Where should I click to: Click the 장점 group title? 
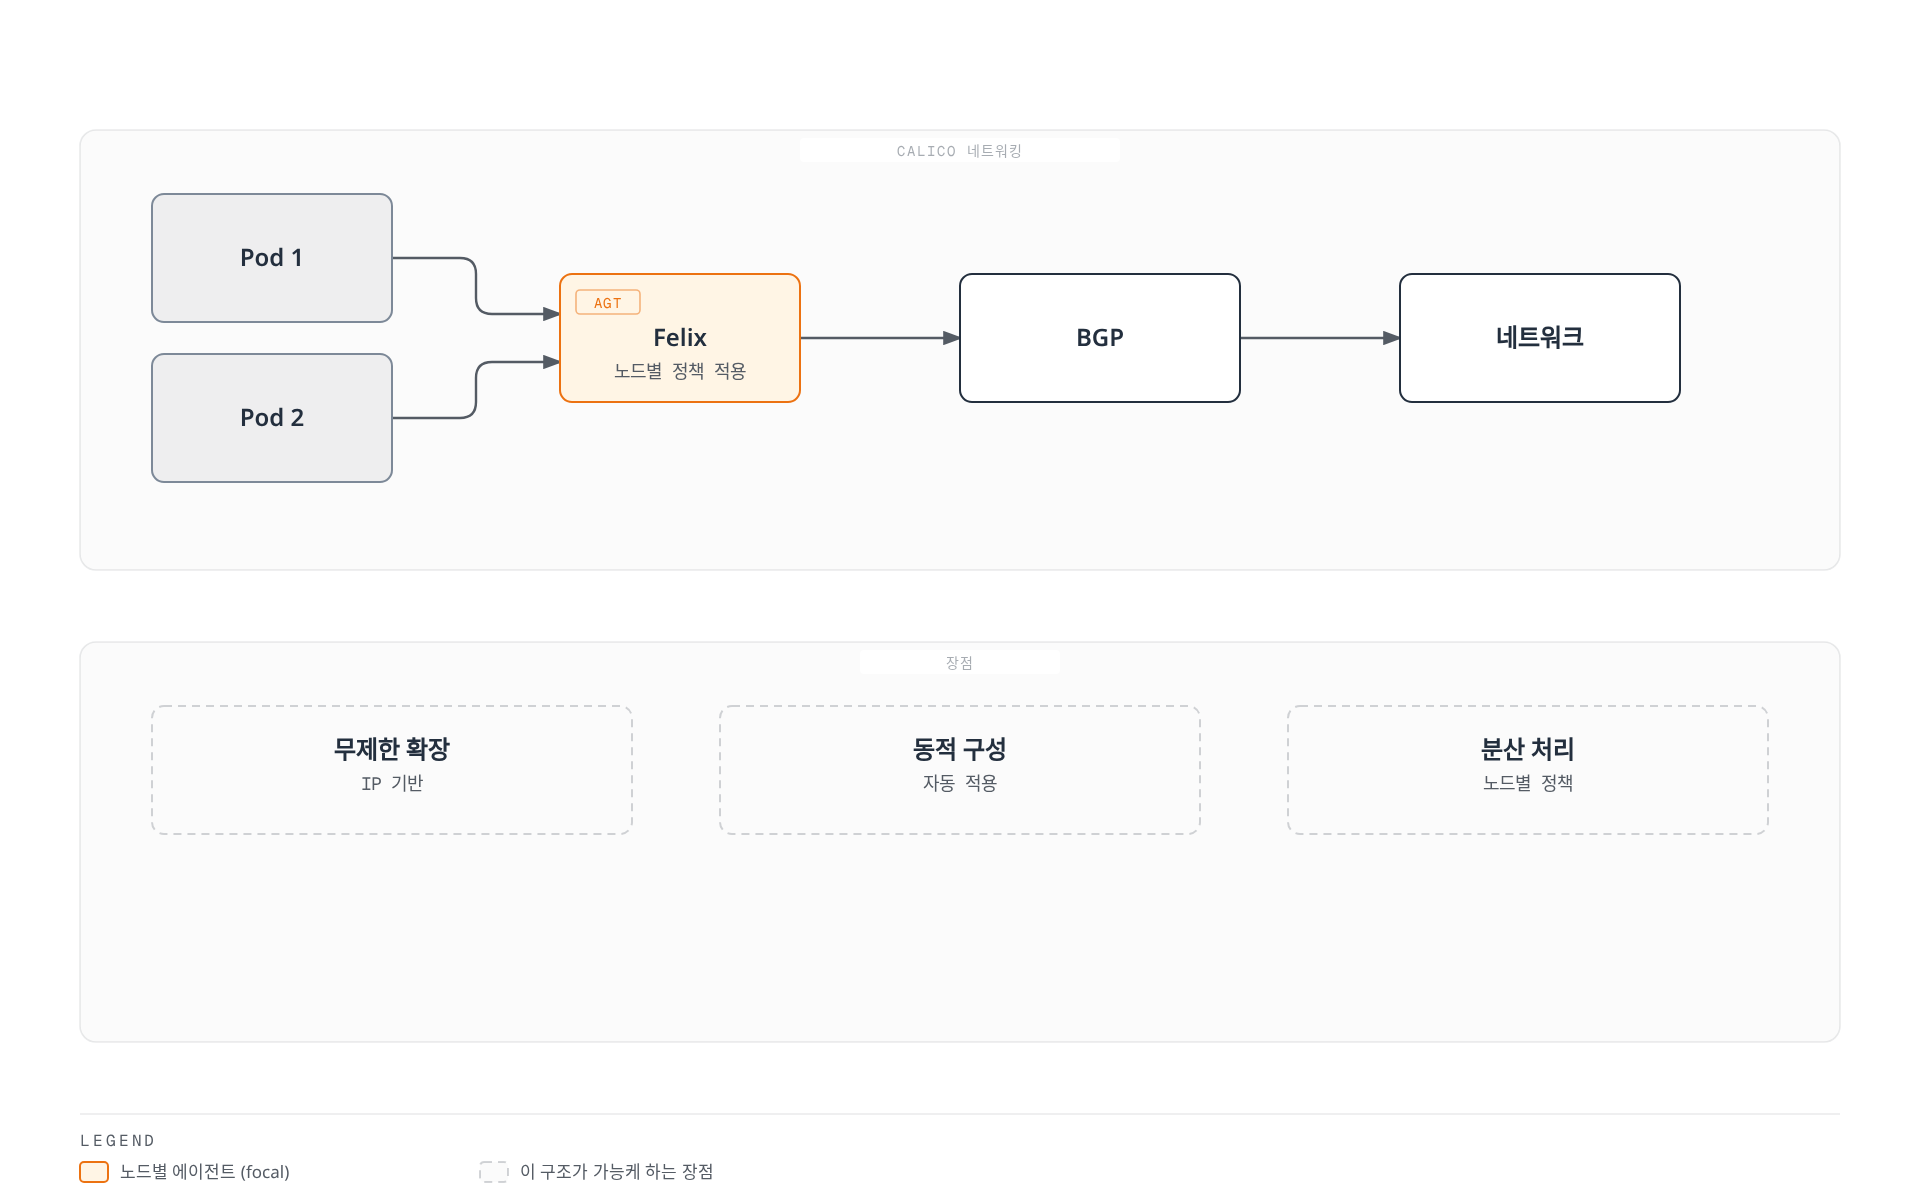960,663
